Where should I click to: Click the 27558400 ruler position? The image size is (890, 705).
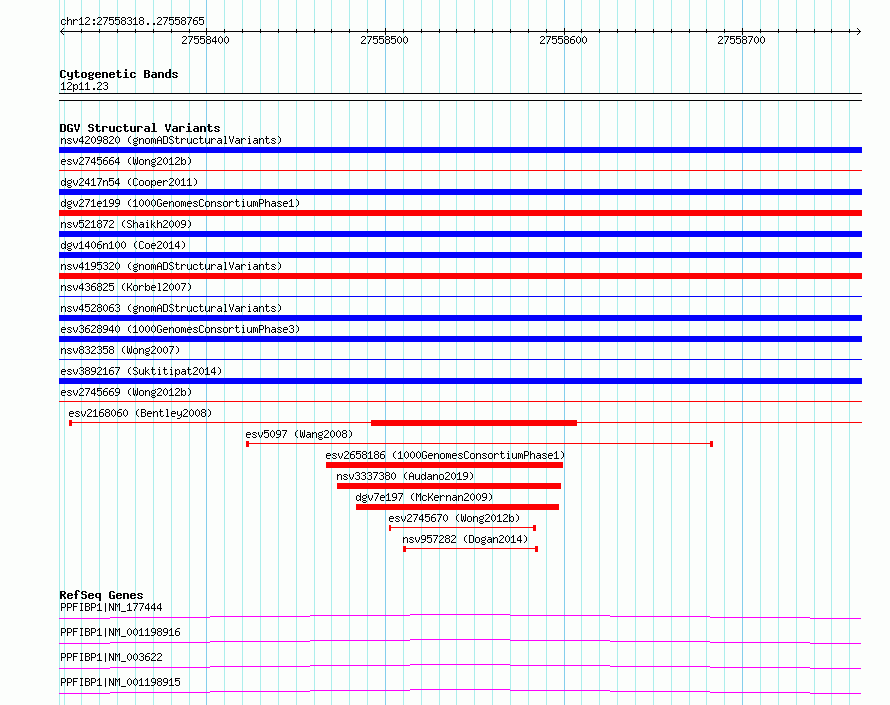(205, 40)
